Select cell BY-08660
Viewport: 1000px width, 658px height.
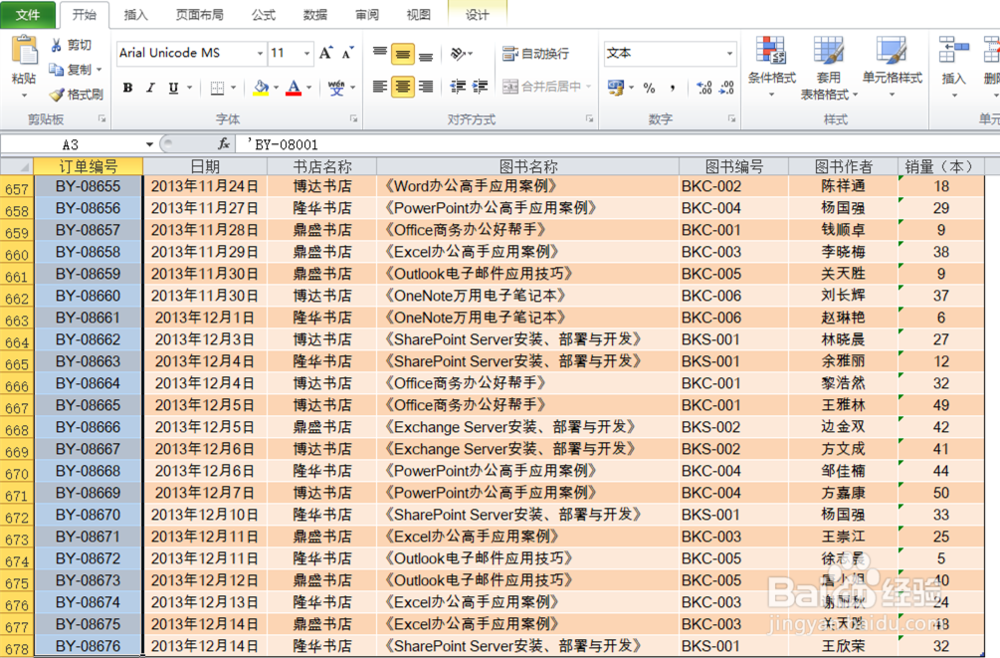point(88,296)
